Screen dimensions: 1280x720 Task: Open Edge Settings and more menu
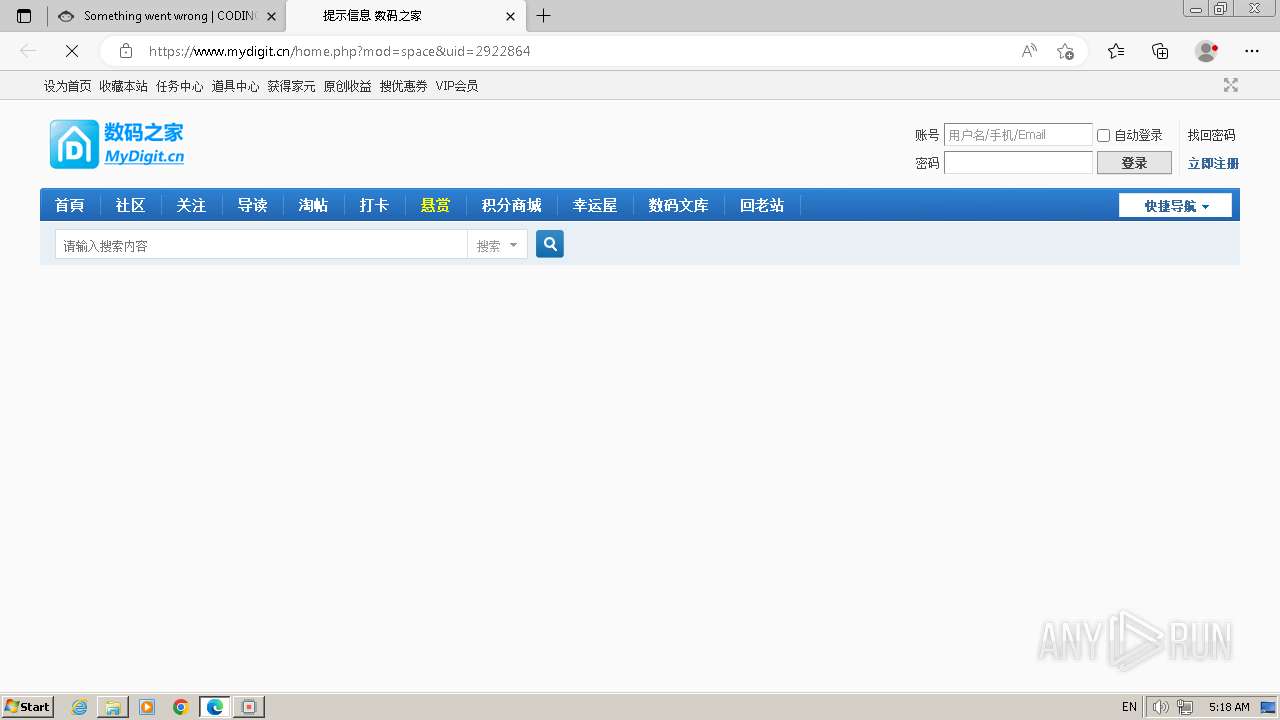tap(1252, 51)
